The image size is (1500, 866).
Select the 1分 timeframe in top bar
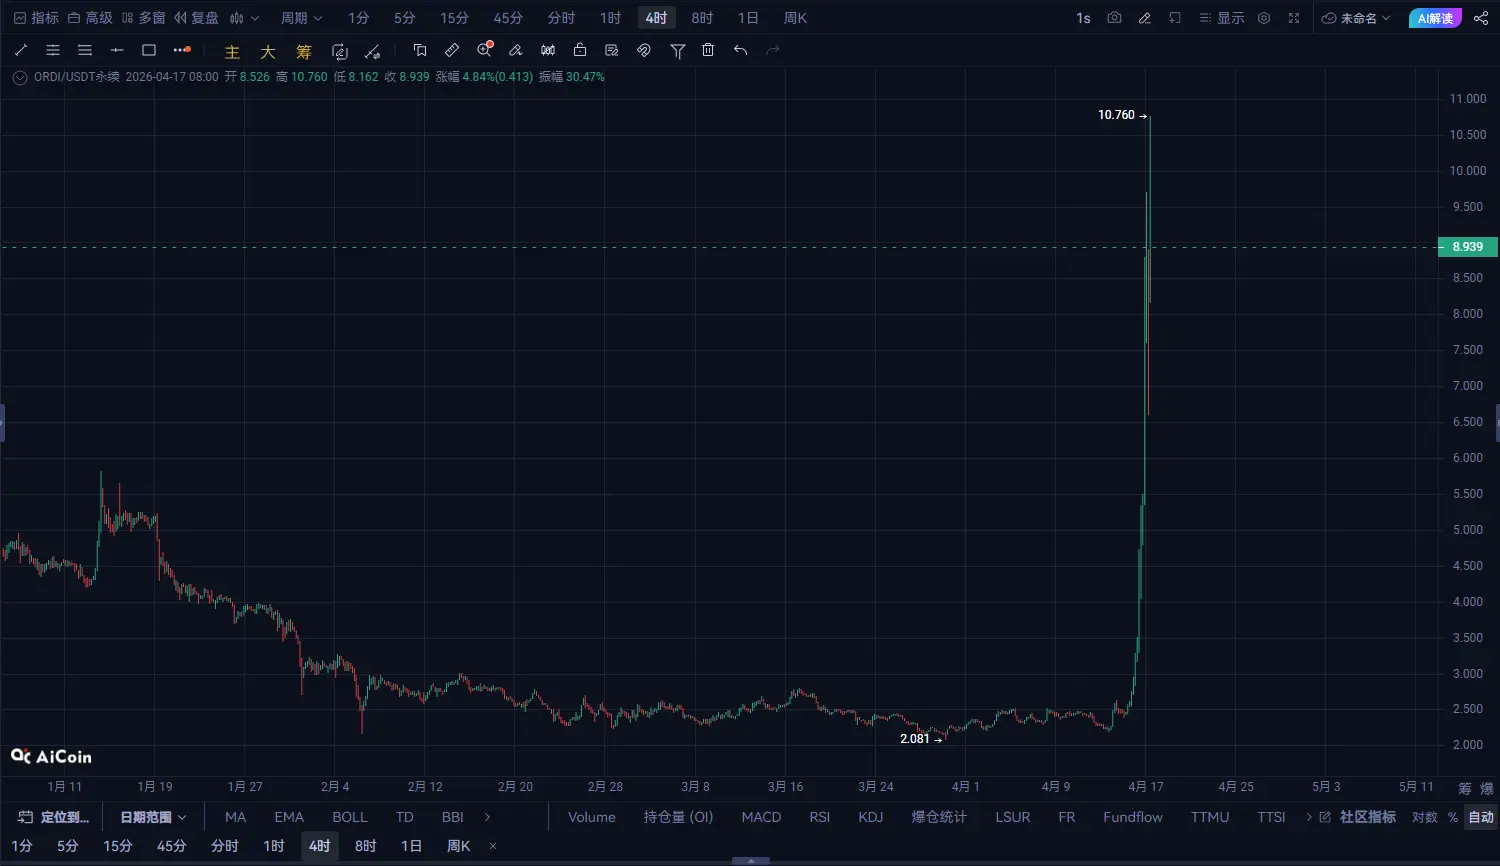coord(359,18)
